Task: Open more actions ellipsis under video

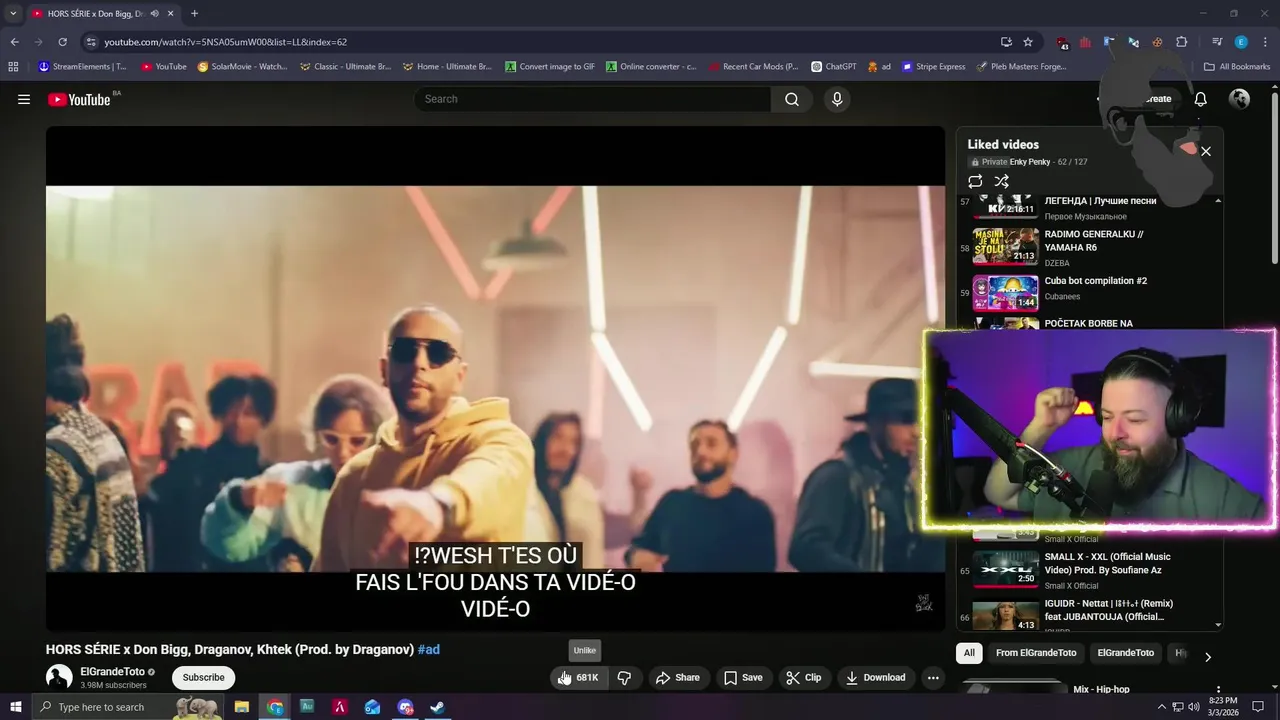Action: click(933, 678)
